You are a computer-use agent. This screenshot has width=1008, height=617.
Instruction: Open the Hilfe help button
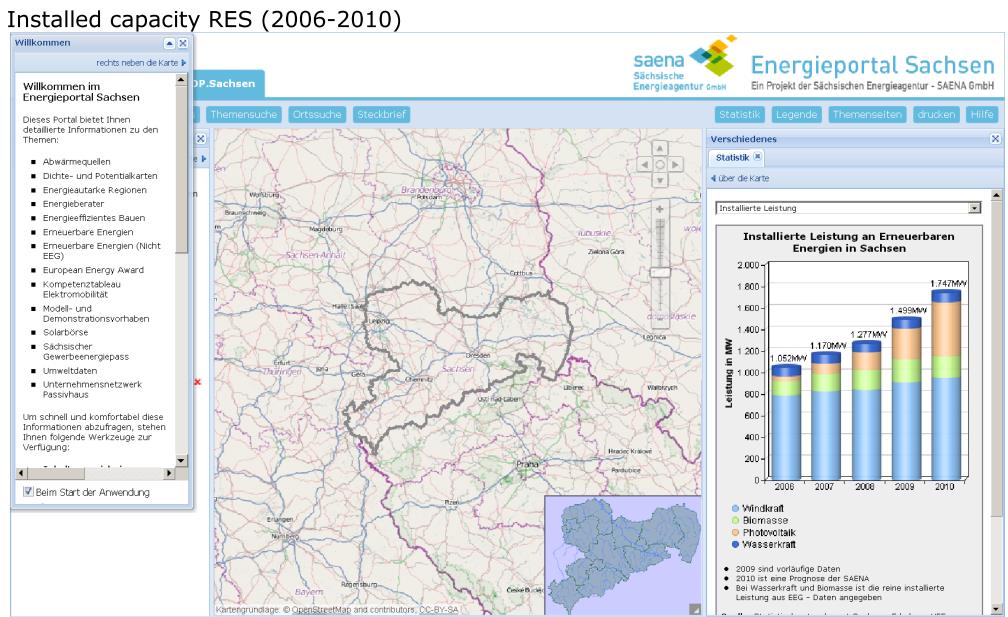tap(982, 114)
